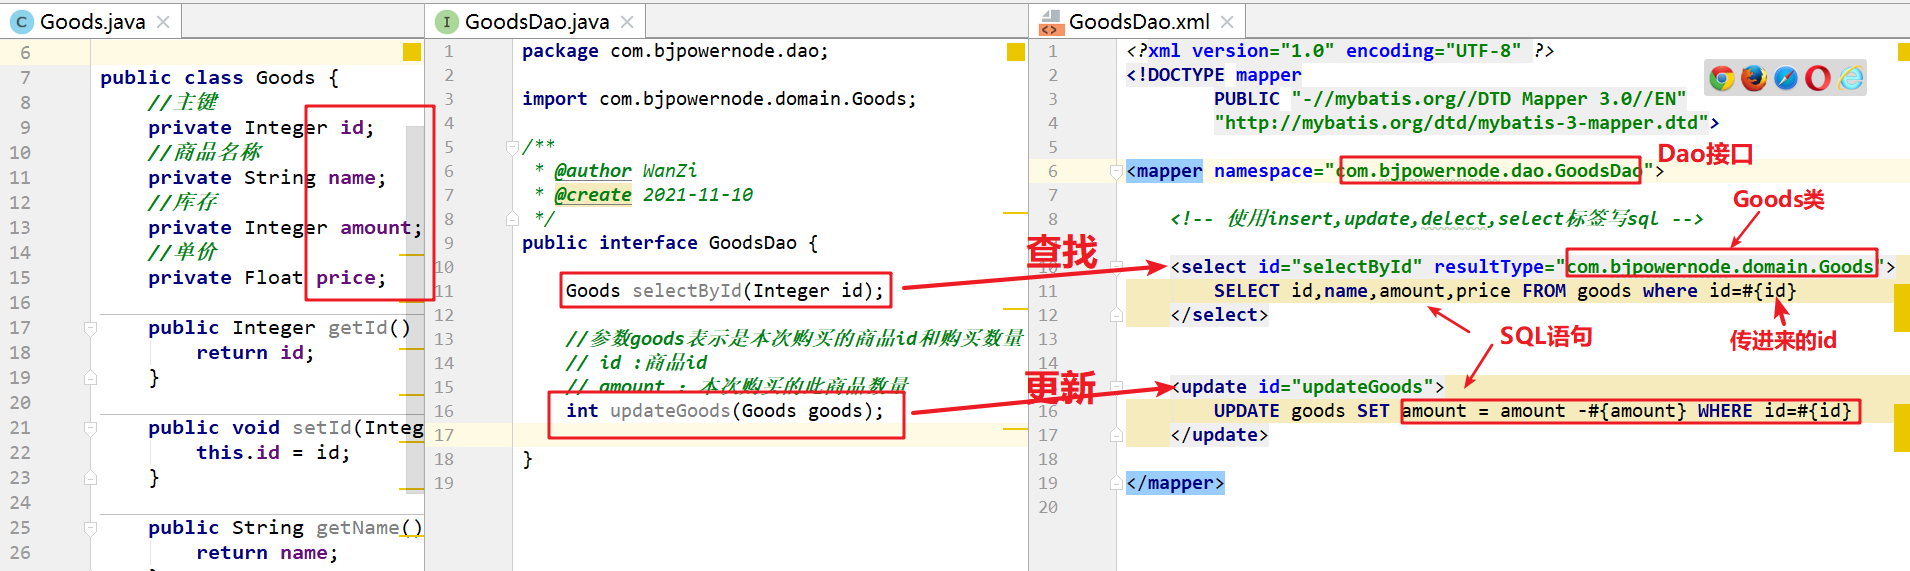Switch to the GoodsDao.java tab

pyautogui.click(x=537, y=22)
